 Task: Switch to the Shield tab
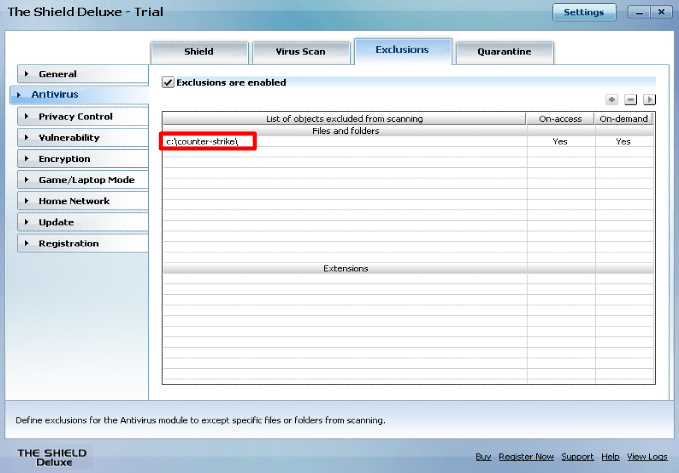click(199, 52)
